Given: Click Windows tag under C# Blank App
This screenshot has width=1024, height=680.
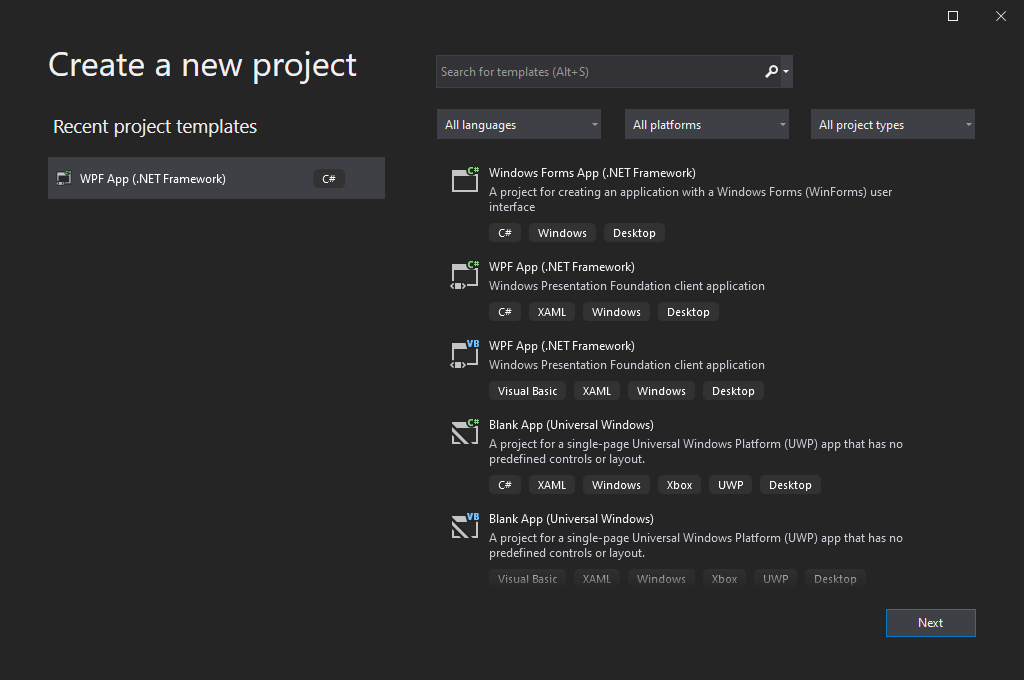Looking at the screenshot, I should coord(616,485).
